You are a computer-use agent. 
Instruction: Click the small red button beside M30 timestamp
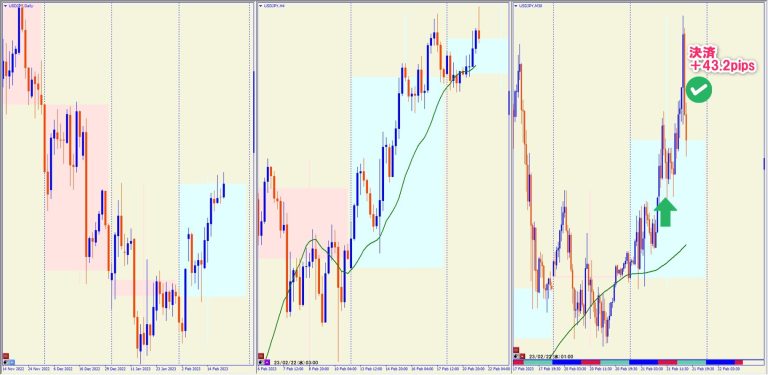coord(522,356)
